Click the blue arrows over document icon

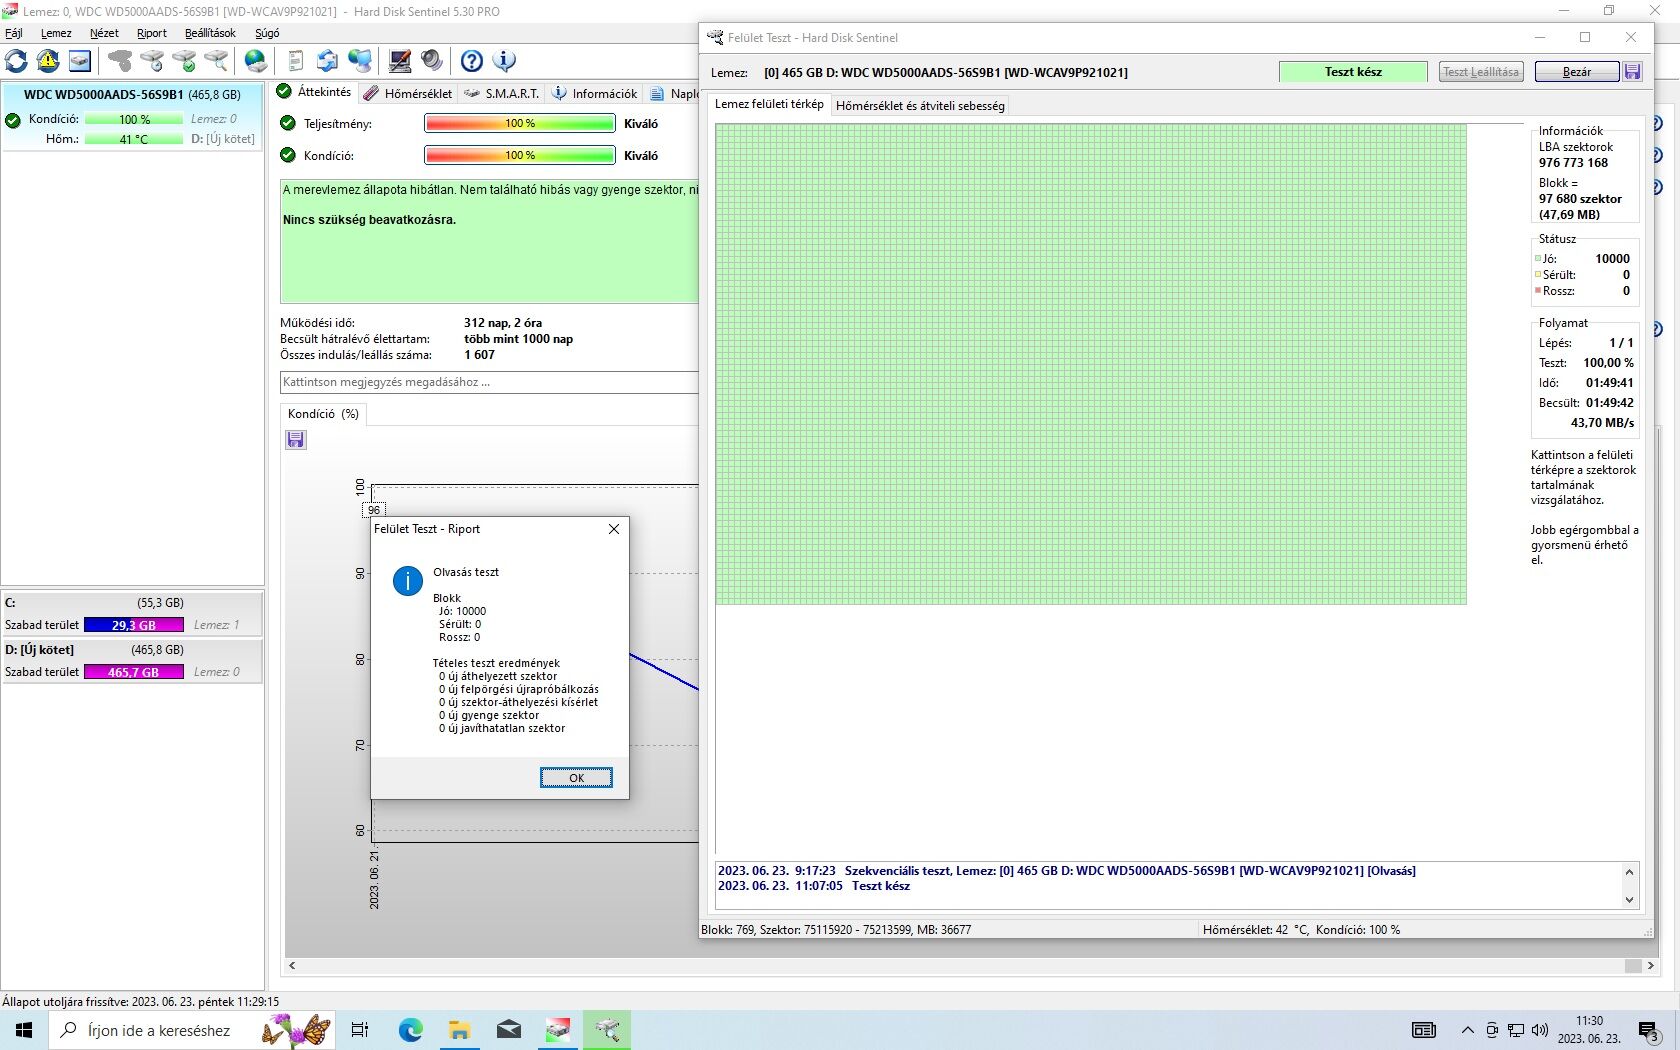(x=327, y=61)
